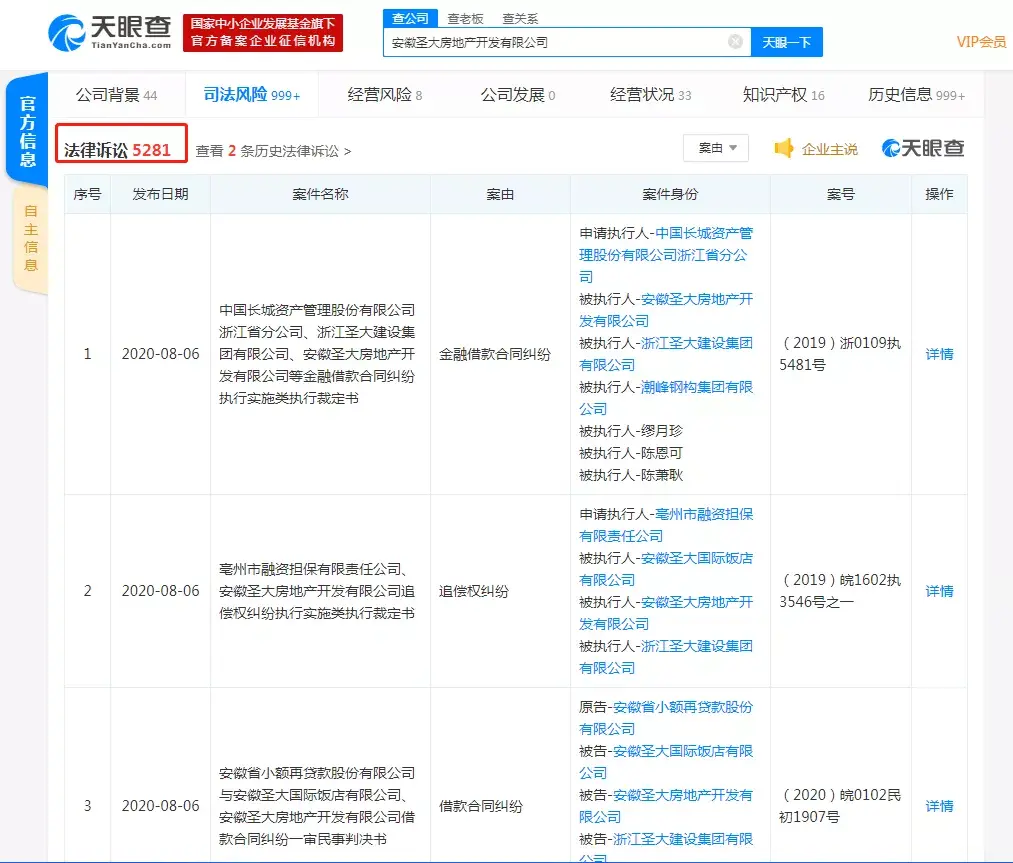The image size is (1013, 863).
Task: Open 中国长城资产管理股份有限公司浙江省分公司 link
Action: [x=665, y=255]
